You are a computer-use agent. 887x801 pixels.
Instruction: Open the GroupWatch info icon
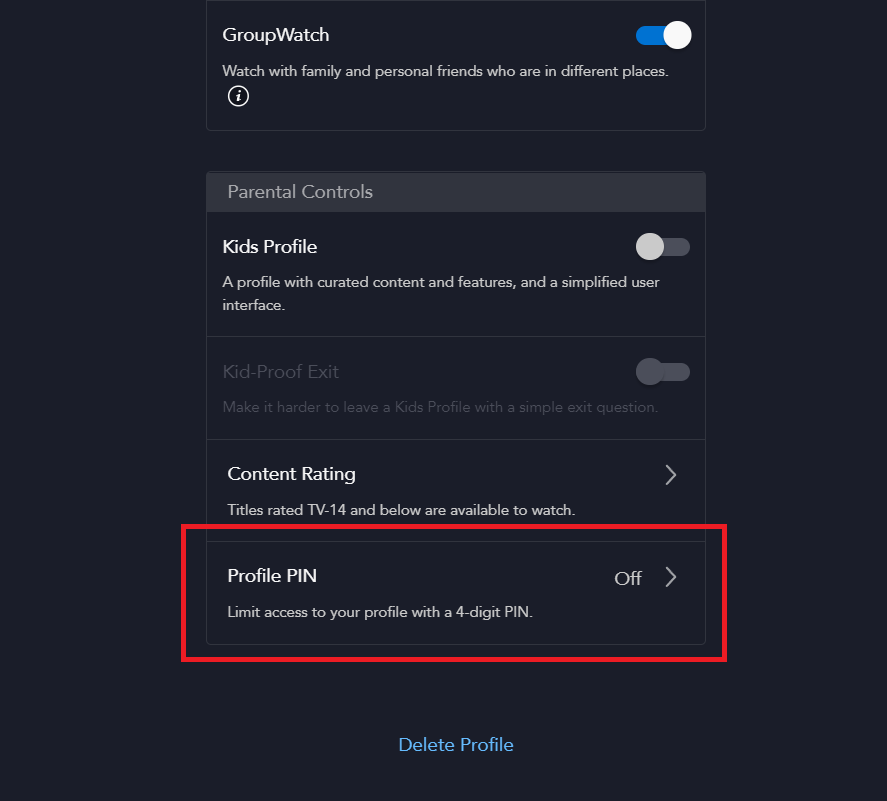click(x=238, y=96)
